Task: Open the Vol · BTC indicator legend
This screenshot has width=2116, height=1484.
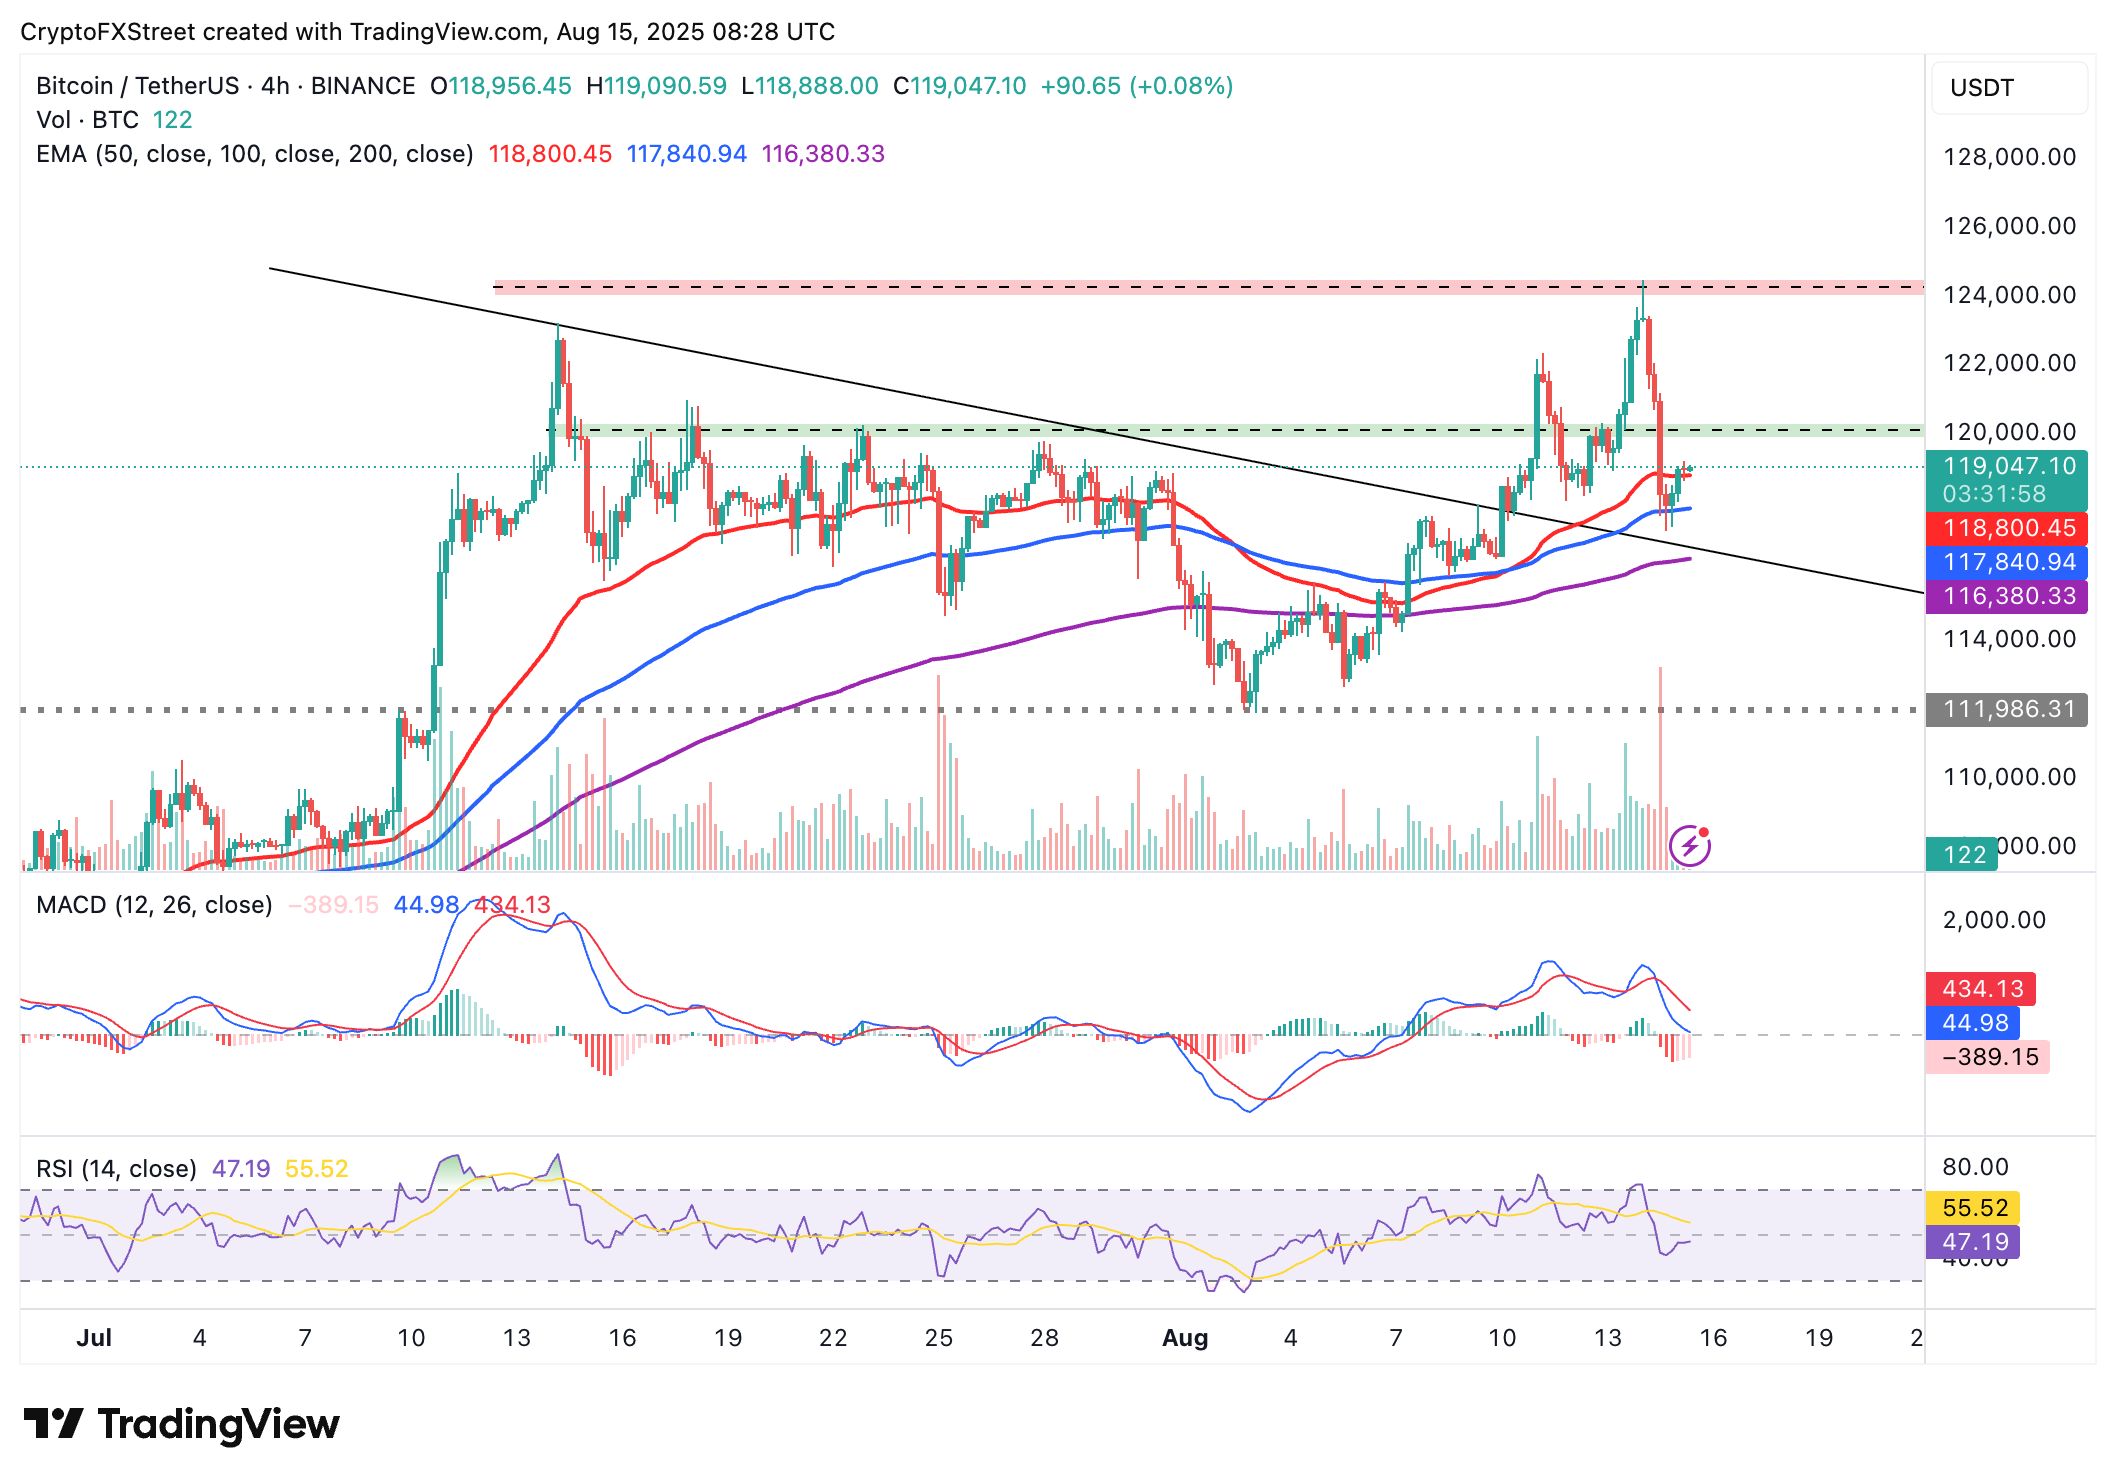Action: [x=87, y=120]
